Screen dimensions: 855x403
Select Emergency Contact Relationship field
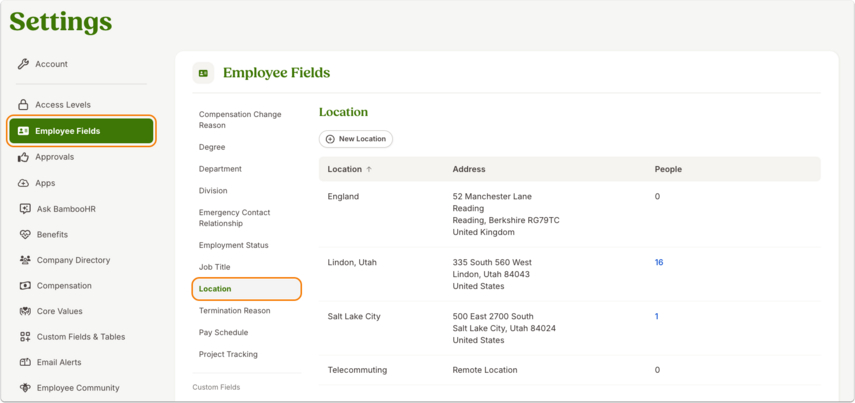[x=234, y=218]
